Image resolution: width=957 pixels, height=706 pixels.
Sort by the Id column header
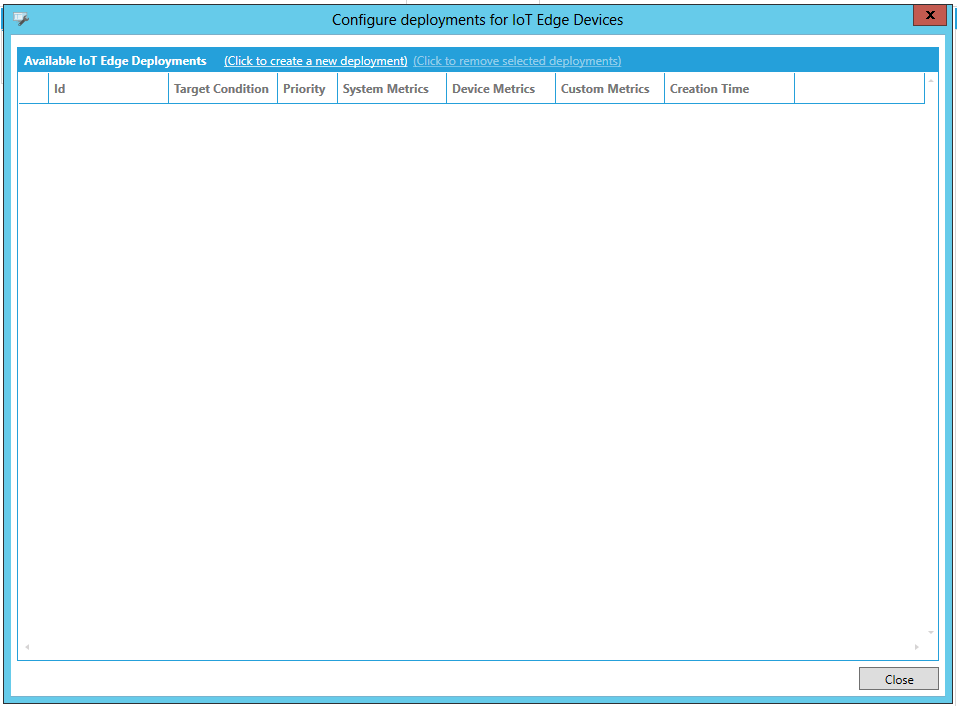(108, 89)
